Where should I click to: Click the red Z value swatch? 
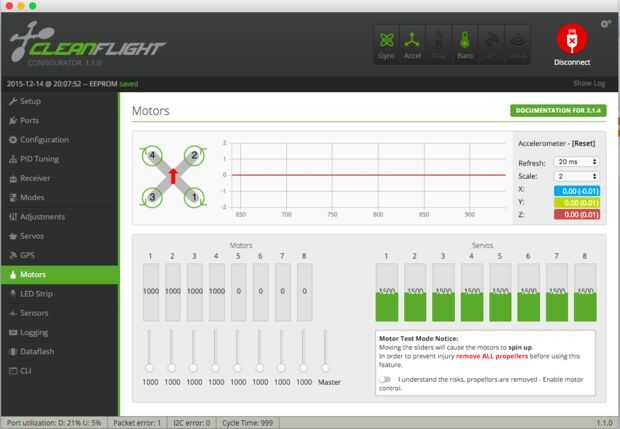(x=577, y=215)
